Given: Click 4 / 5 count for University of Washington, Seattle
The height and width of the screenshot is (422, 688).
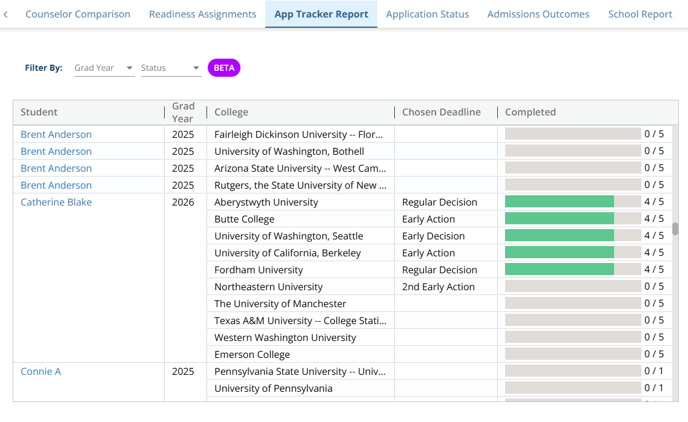Looking at the screenshot, I should (x=654, y=236).
